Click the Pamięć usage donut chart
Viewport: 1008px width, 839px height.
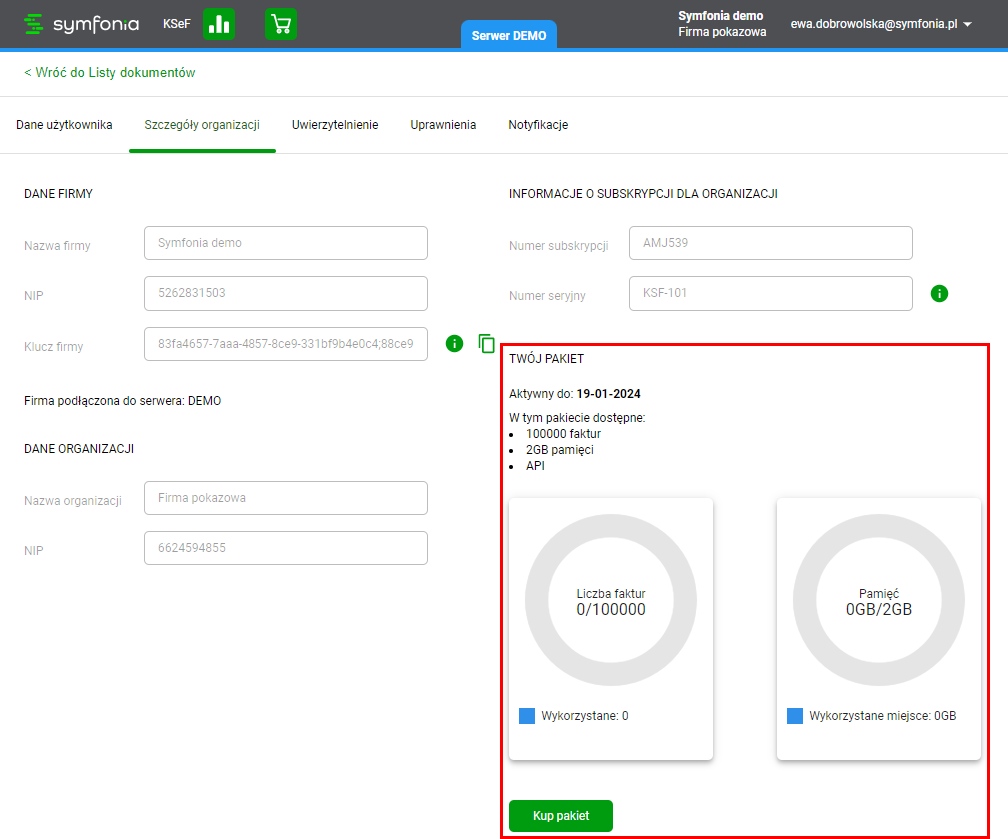[x=879, y=600]
